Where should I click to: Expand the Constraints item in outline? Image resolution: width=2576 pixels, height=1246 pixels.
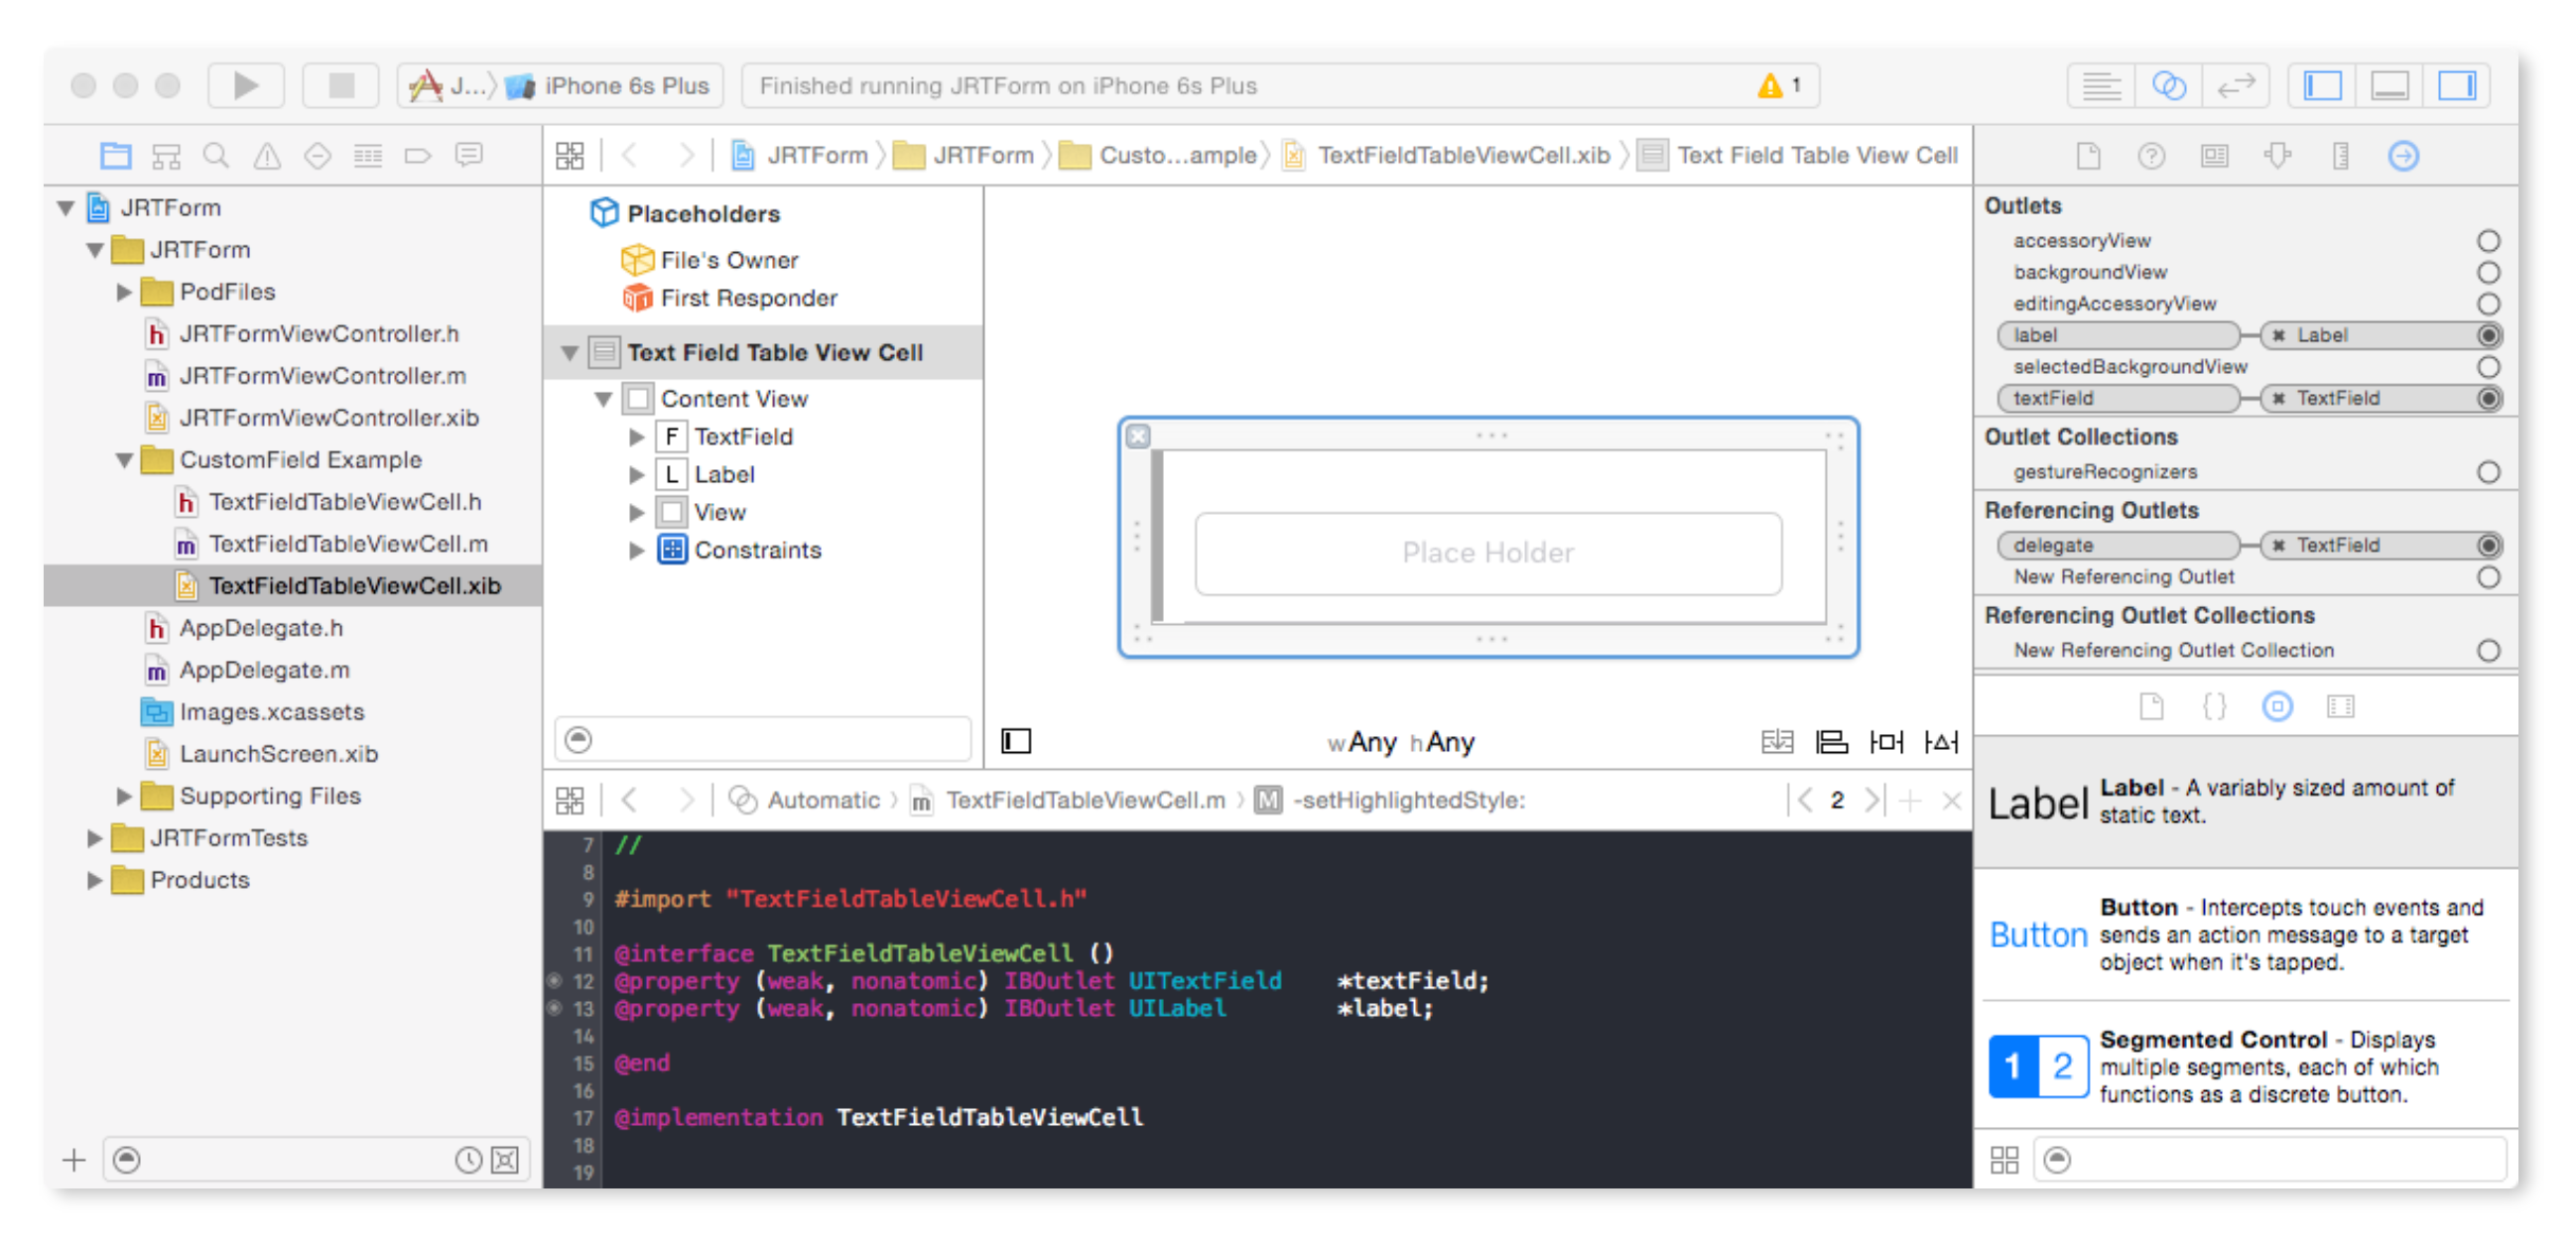(x=636, y=550)
